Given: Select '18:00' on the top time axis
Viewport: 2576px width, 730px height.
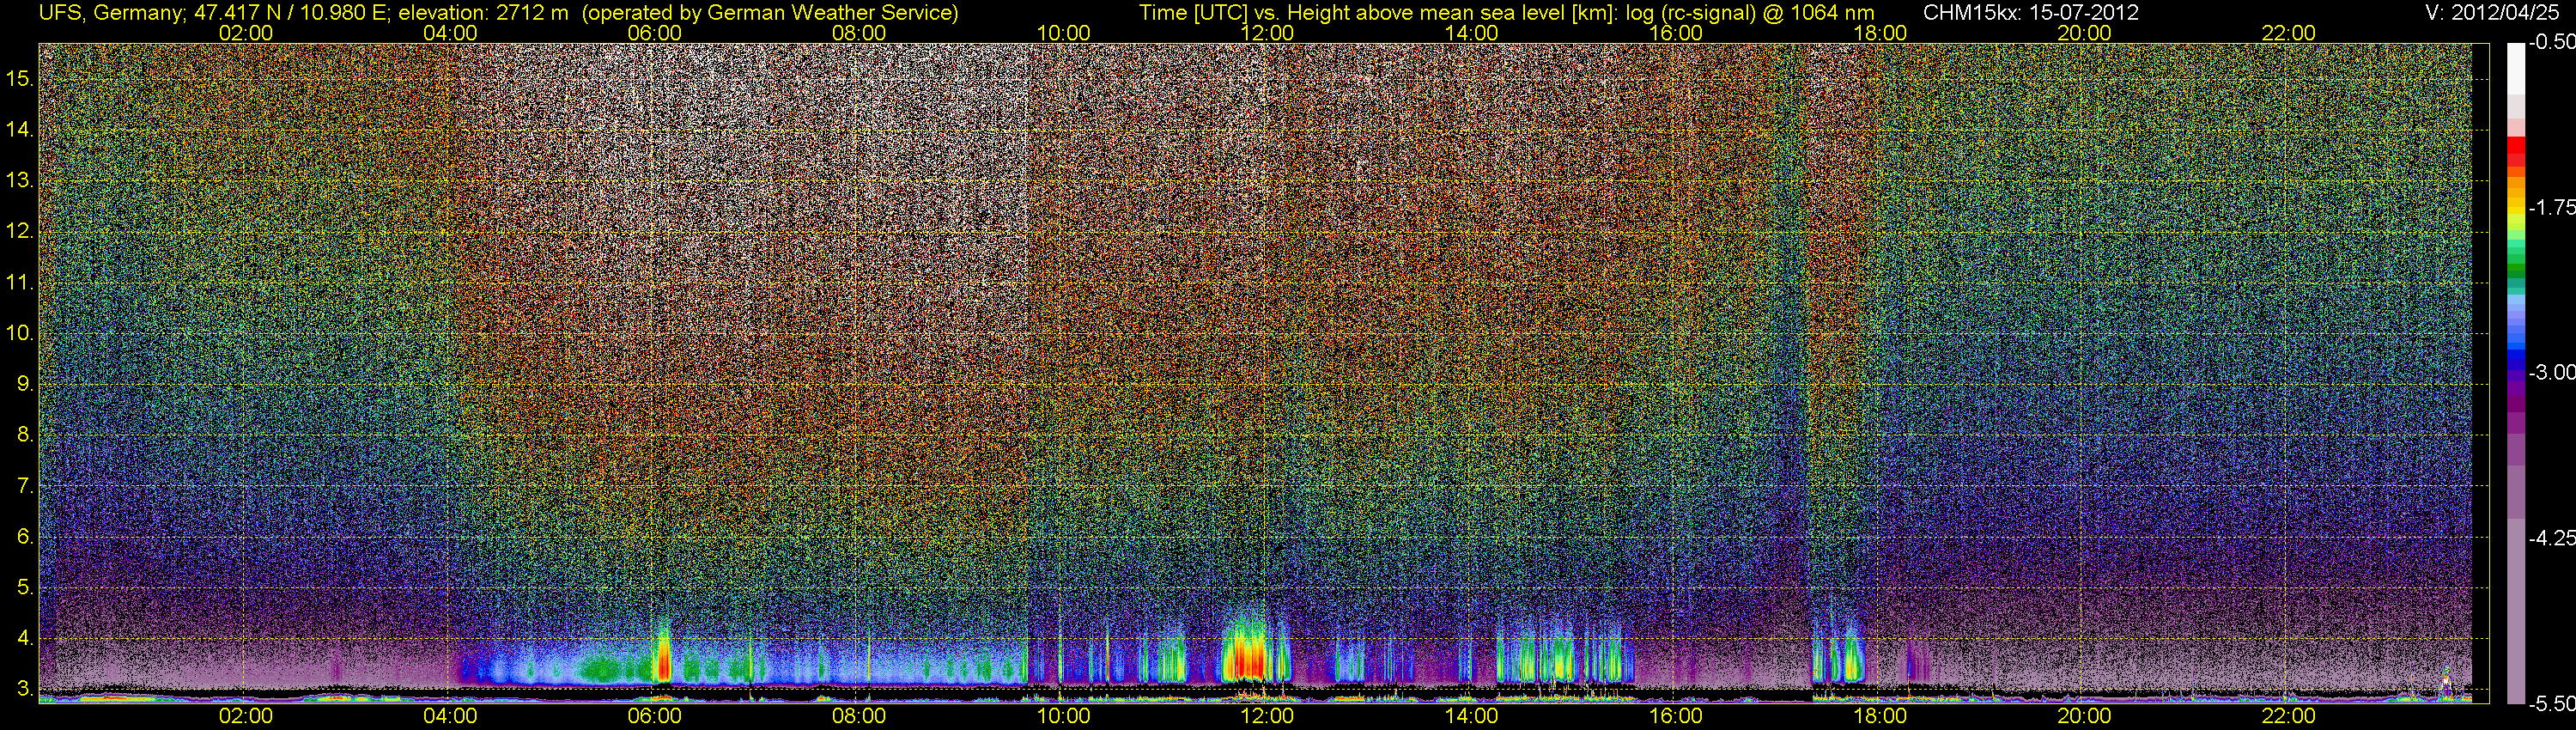Looking at the screenshot, I should coord(1880,33).
